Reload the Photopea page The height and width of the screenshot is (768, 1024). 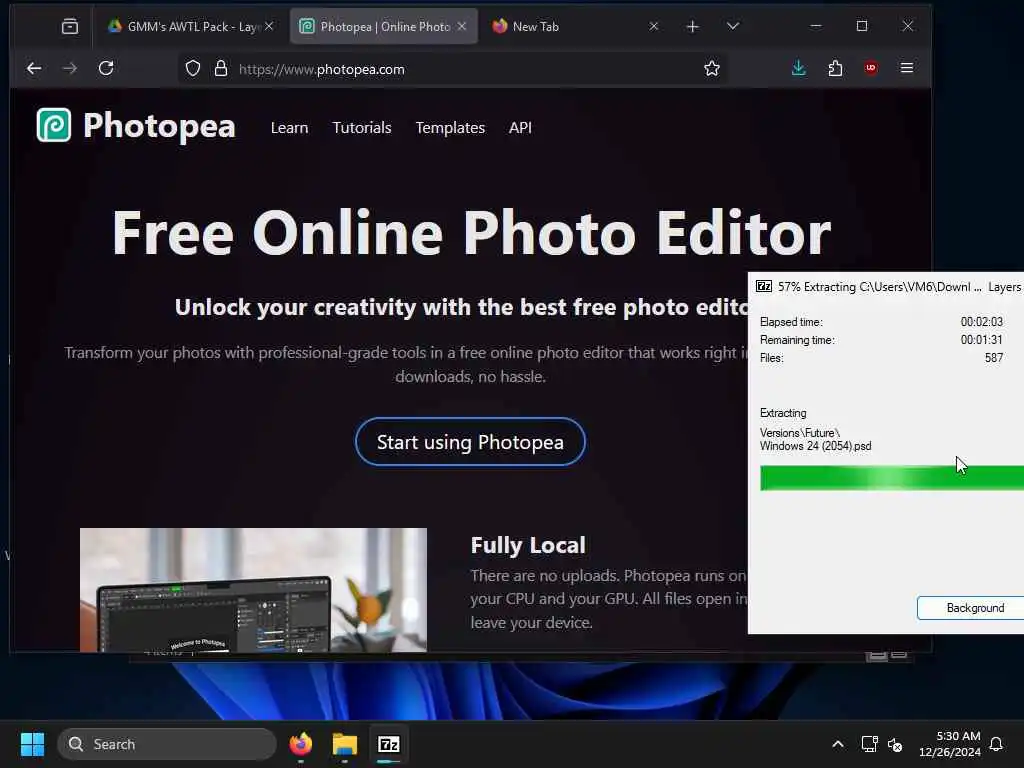[x=106, y=68]
